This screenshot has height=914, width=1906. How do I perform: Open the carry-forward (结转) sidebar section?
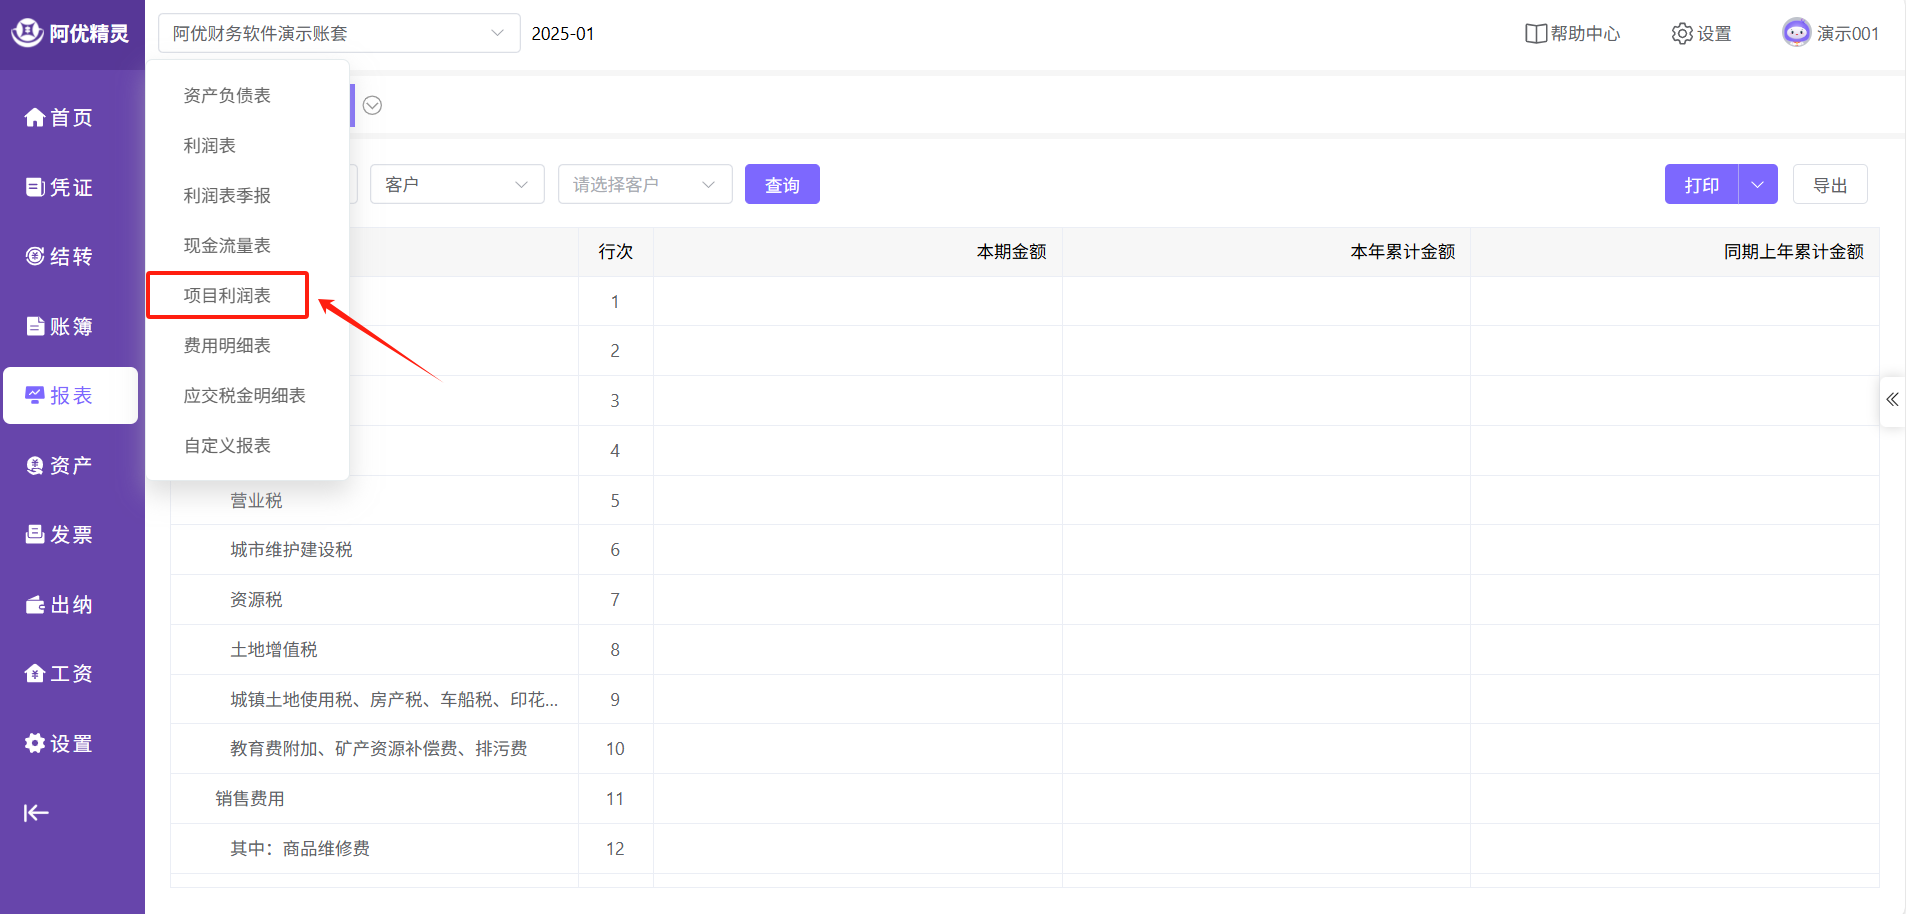point(59,257)
